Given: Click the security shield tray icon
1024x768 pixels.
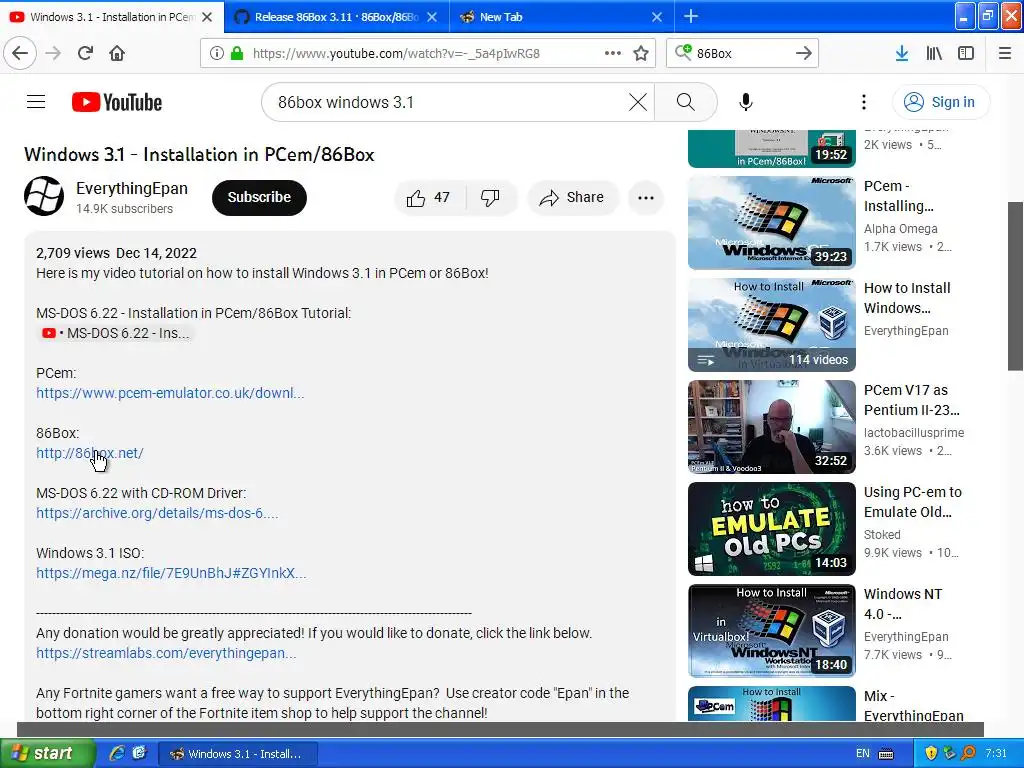Looking at the screenshot, I should pos(931,753).
